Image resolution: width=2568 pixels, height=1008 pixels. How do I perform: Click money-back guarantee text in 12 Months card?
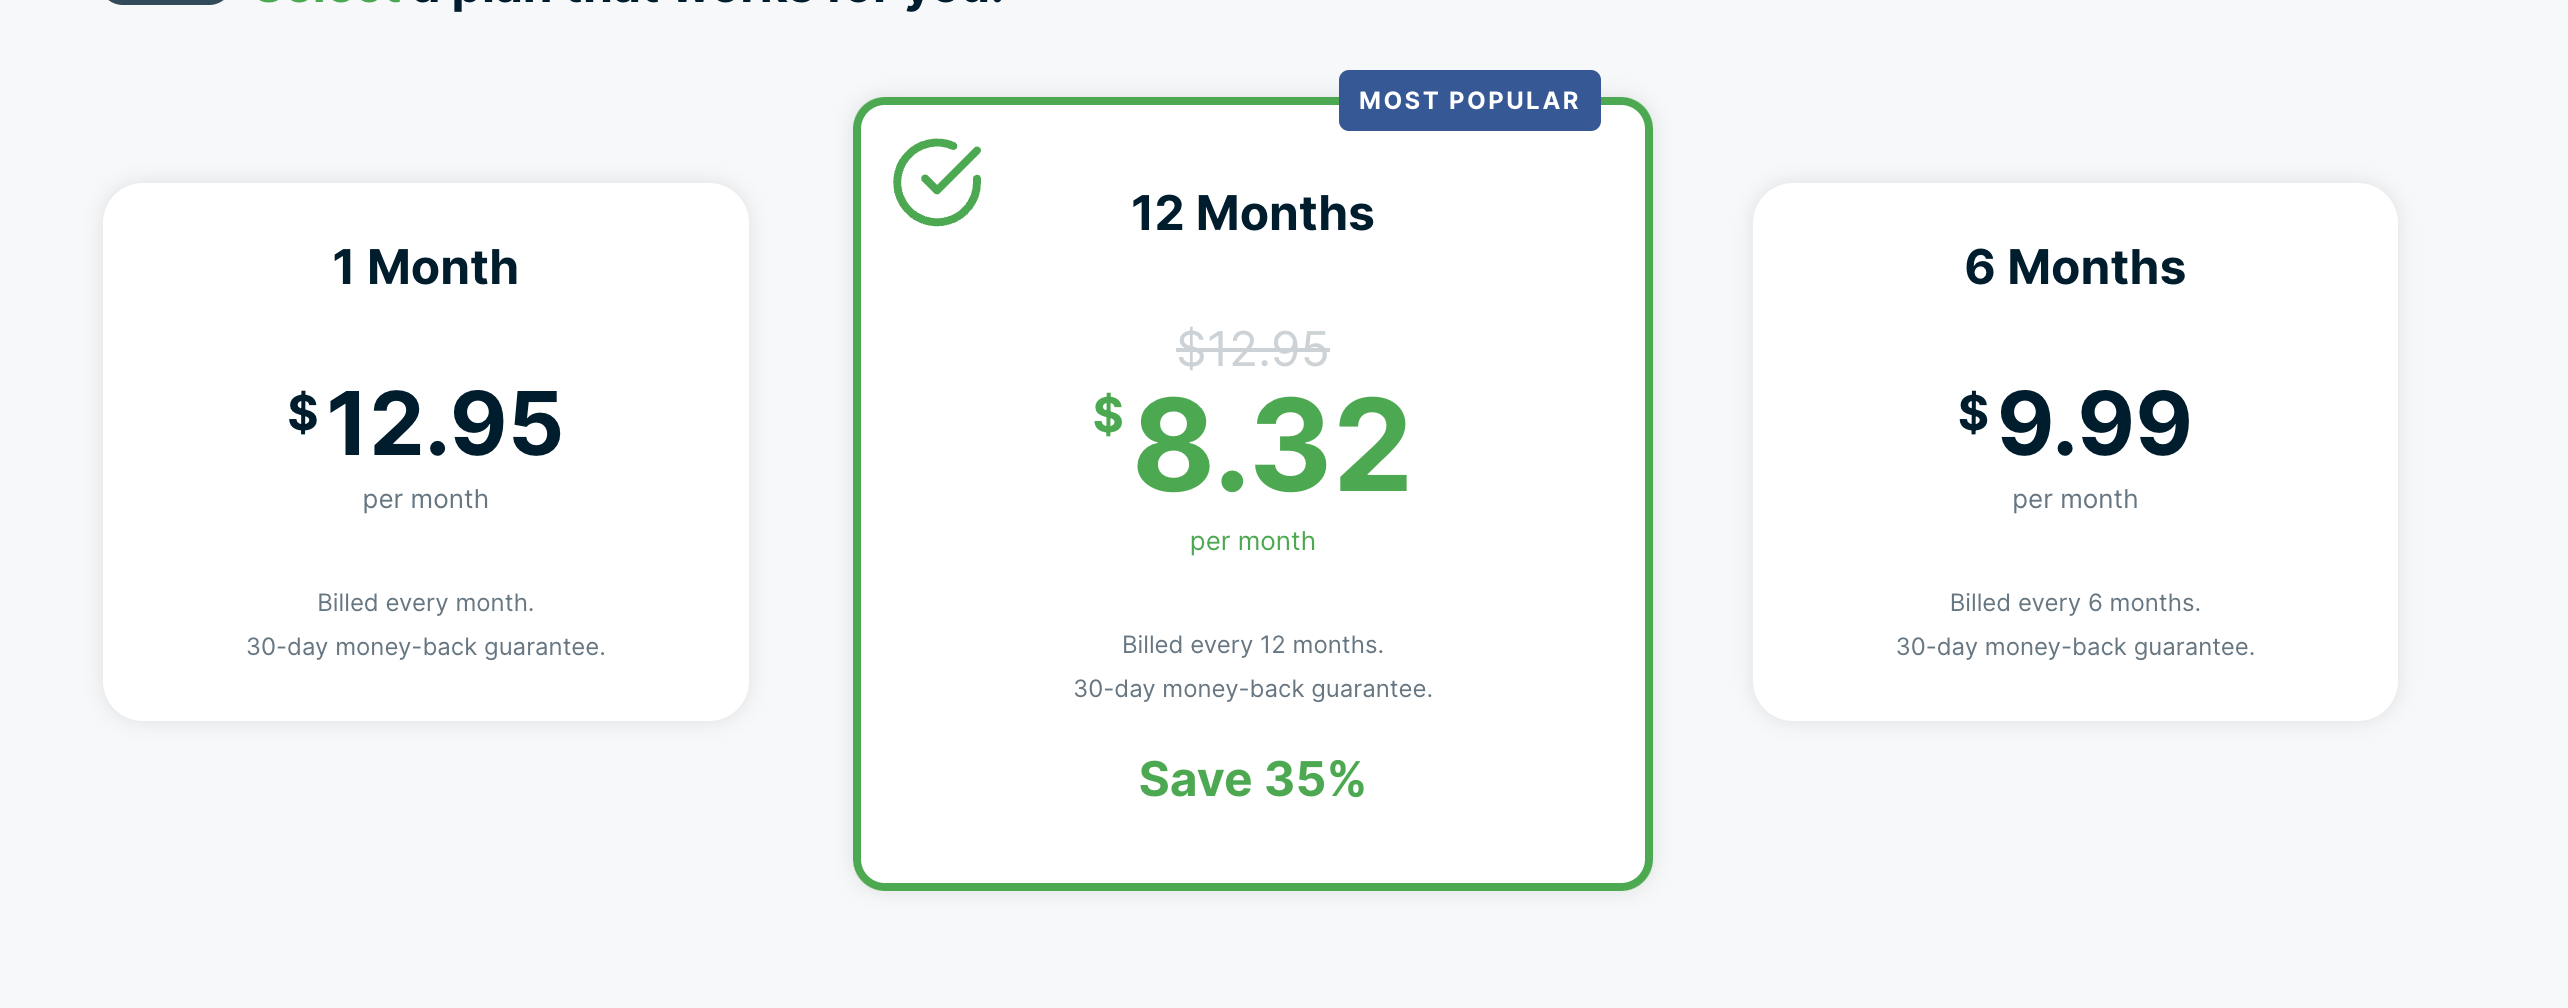[1253, 689]
